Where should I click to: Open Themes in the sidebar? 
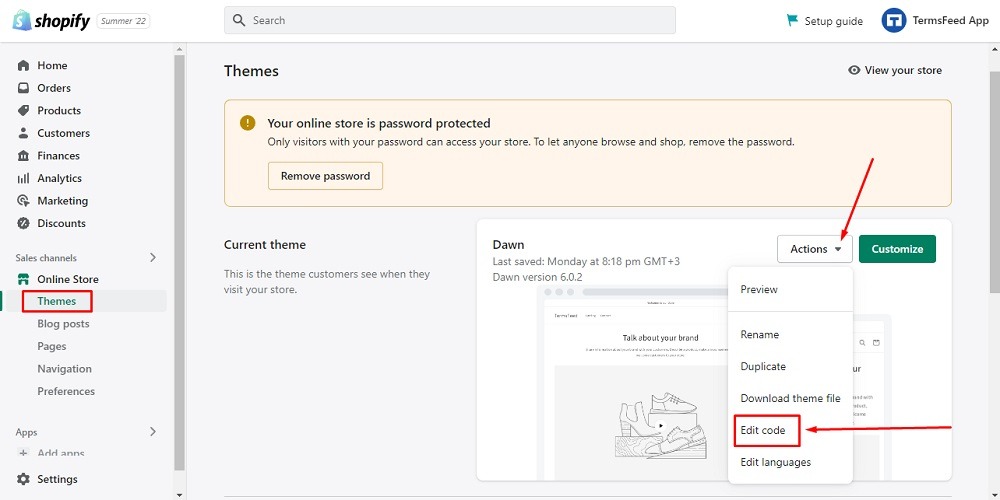pos(57,301)
